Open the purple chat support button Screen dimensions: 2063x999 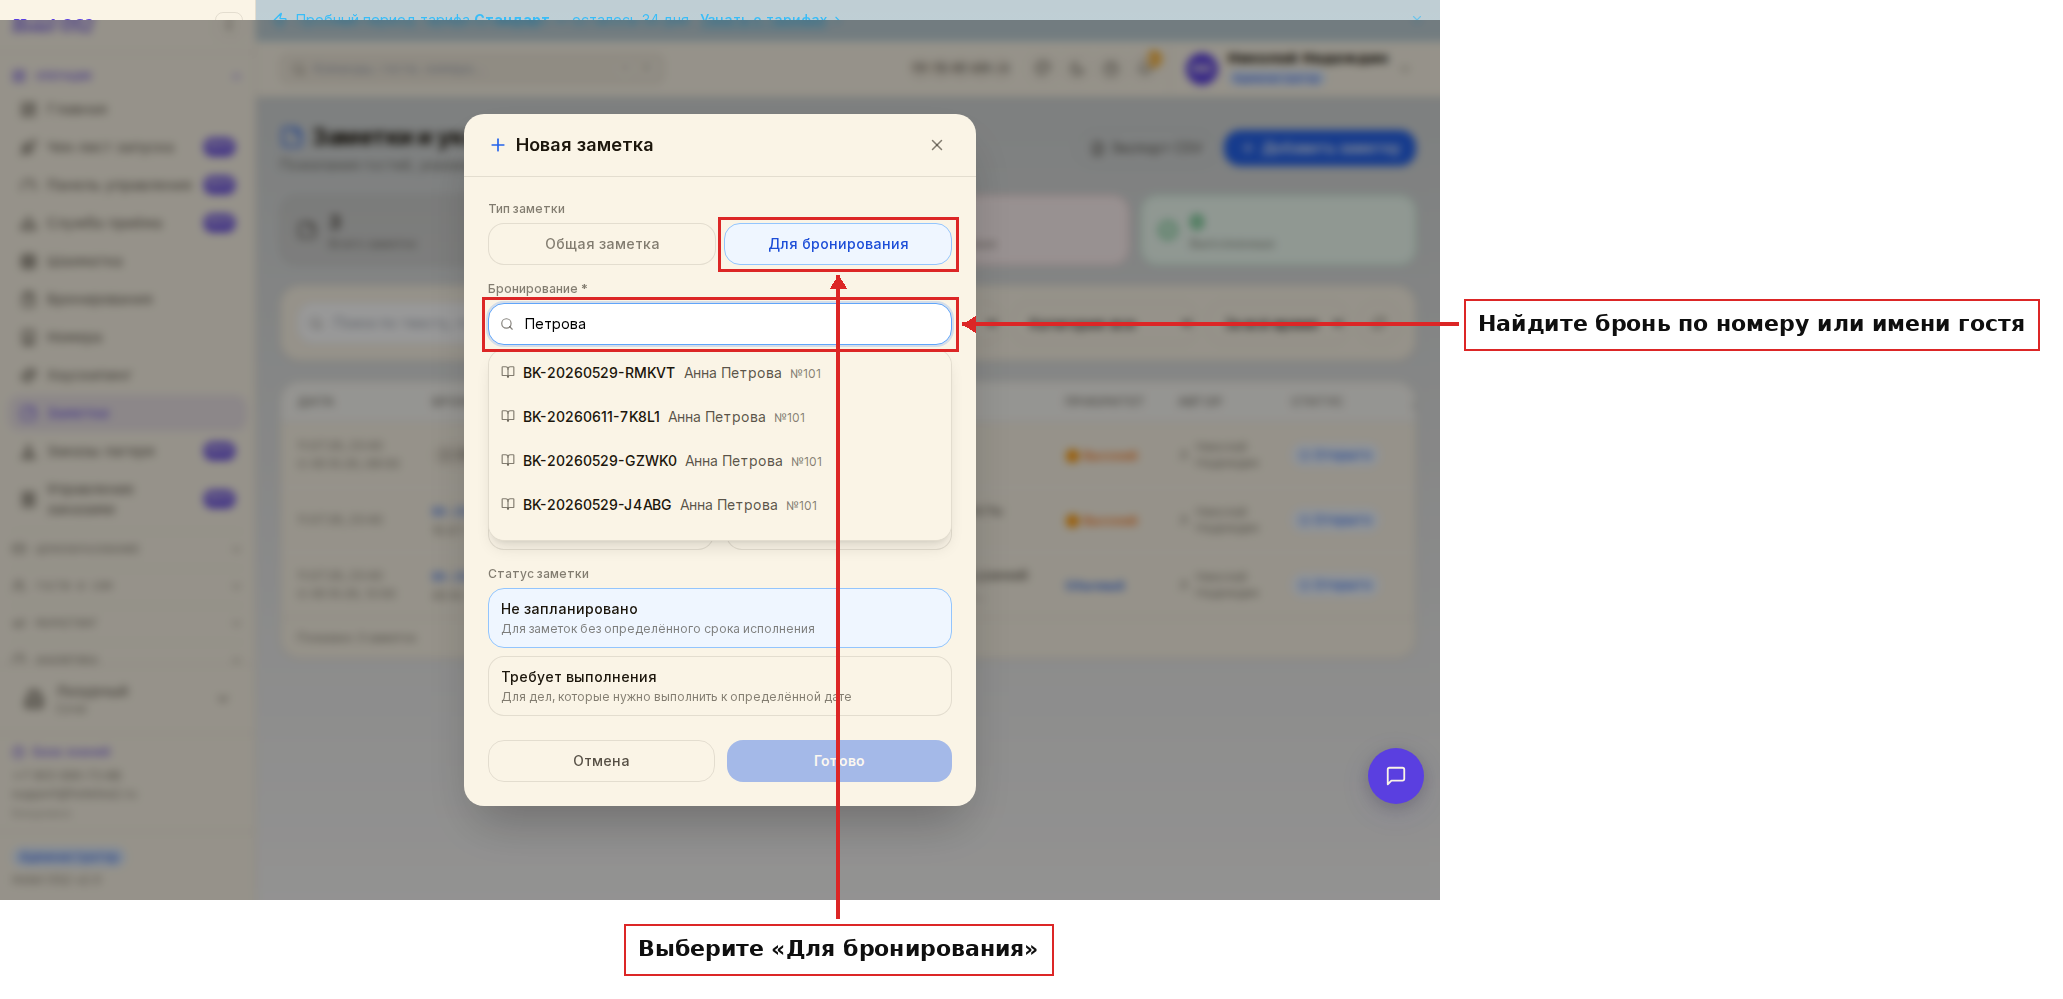(x=1395, y=776)
